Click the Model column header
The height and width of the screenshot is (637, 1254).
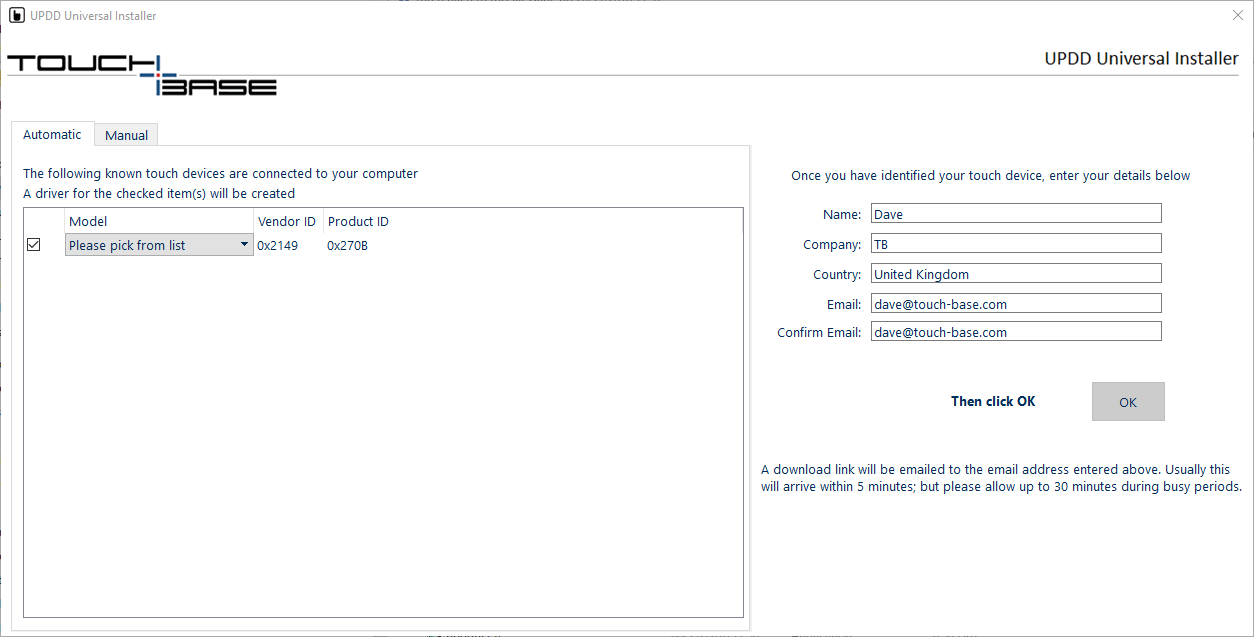pyautogui.click(x=159, y=221)
